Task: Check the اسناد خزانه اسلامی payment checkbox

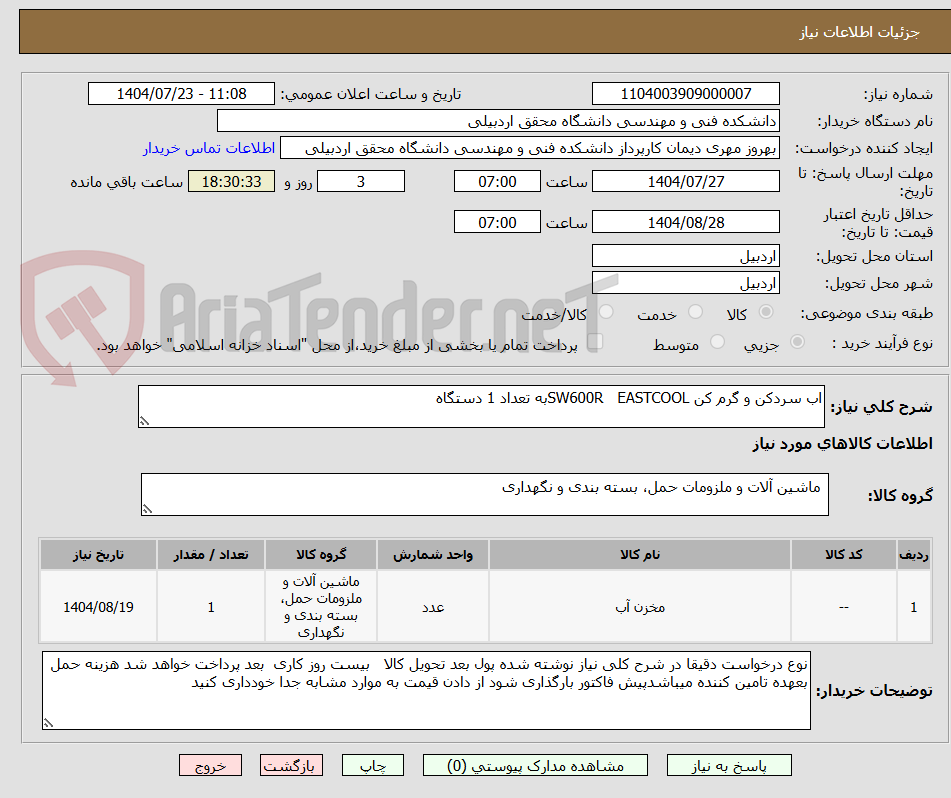Action: pos(594,341)
